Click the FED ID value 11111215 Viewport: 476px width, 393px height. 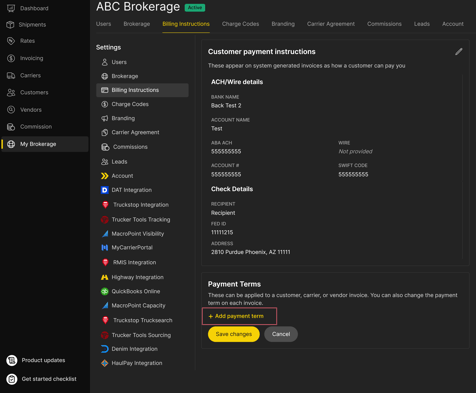coord(222,232)
